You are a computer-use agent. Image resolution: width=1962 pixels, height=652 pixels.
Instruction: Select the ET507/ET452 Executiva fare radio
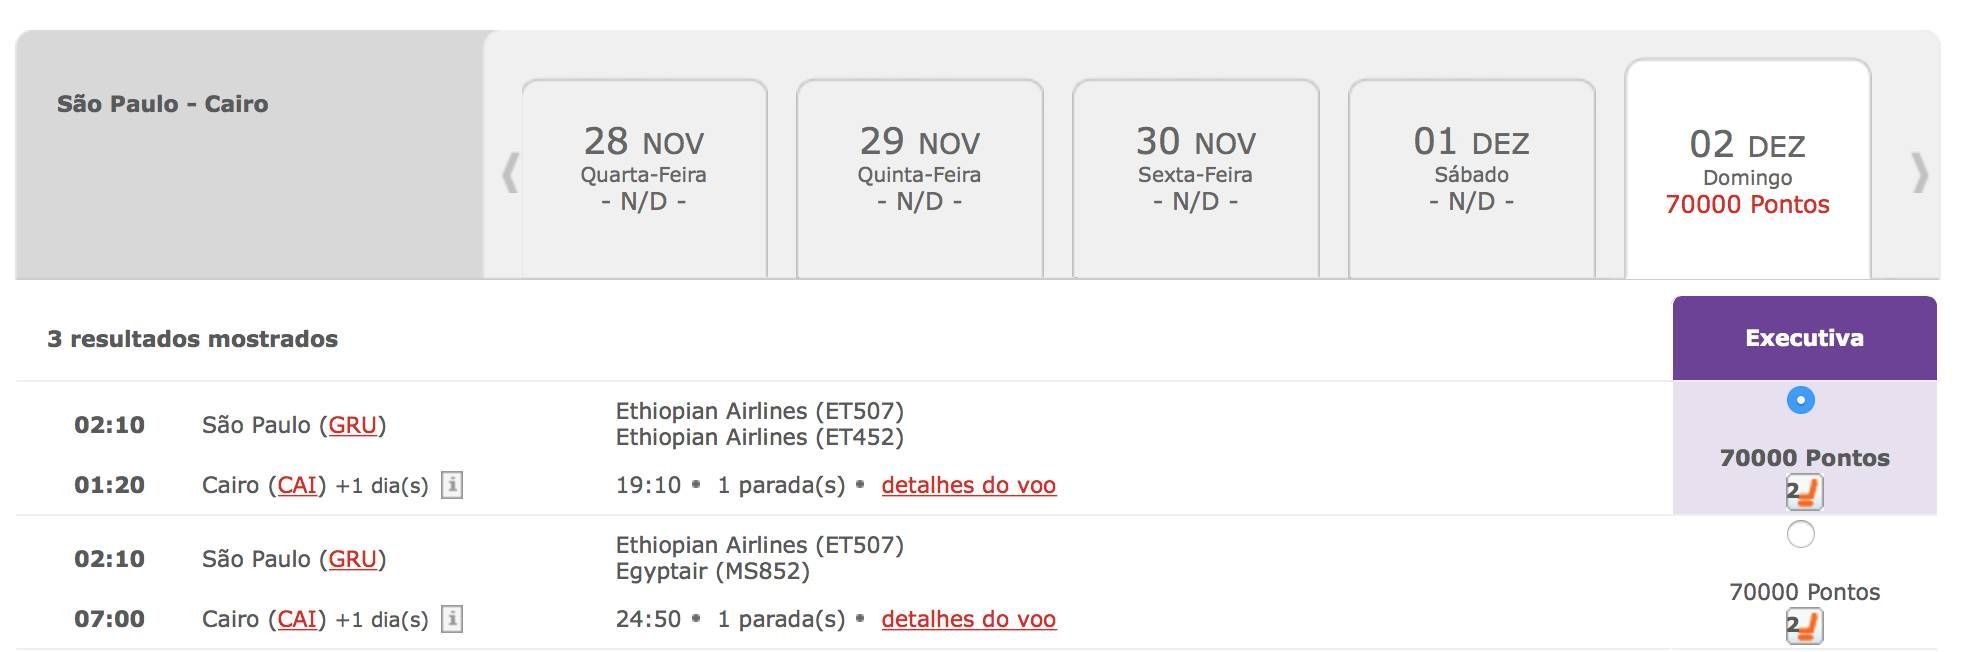(x=1800, y=400)
